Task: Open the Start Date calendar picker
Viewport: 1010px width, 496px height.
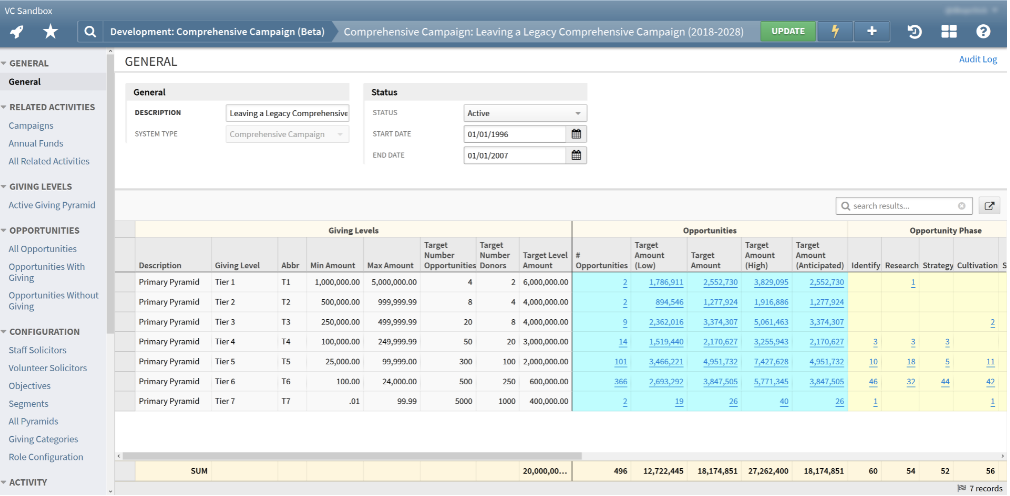Action: pos(576,134)
